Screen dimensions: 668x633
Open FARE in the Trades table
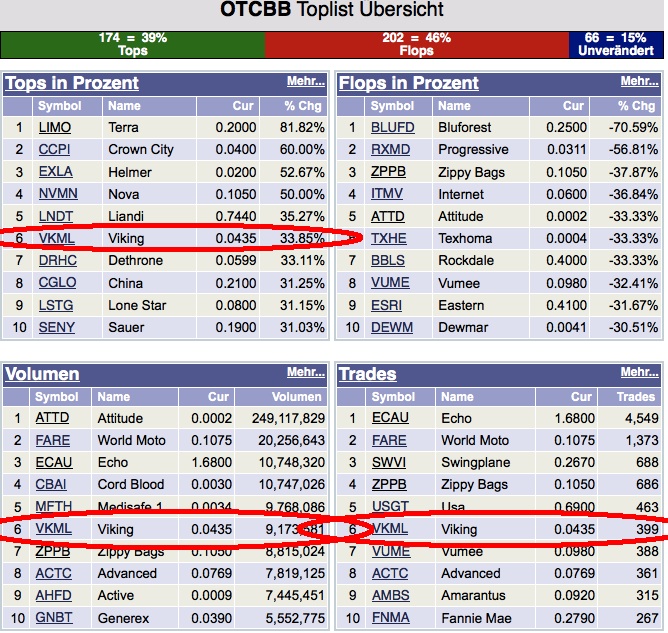389,440
